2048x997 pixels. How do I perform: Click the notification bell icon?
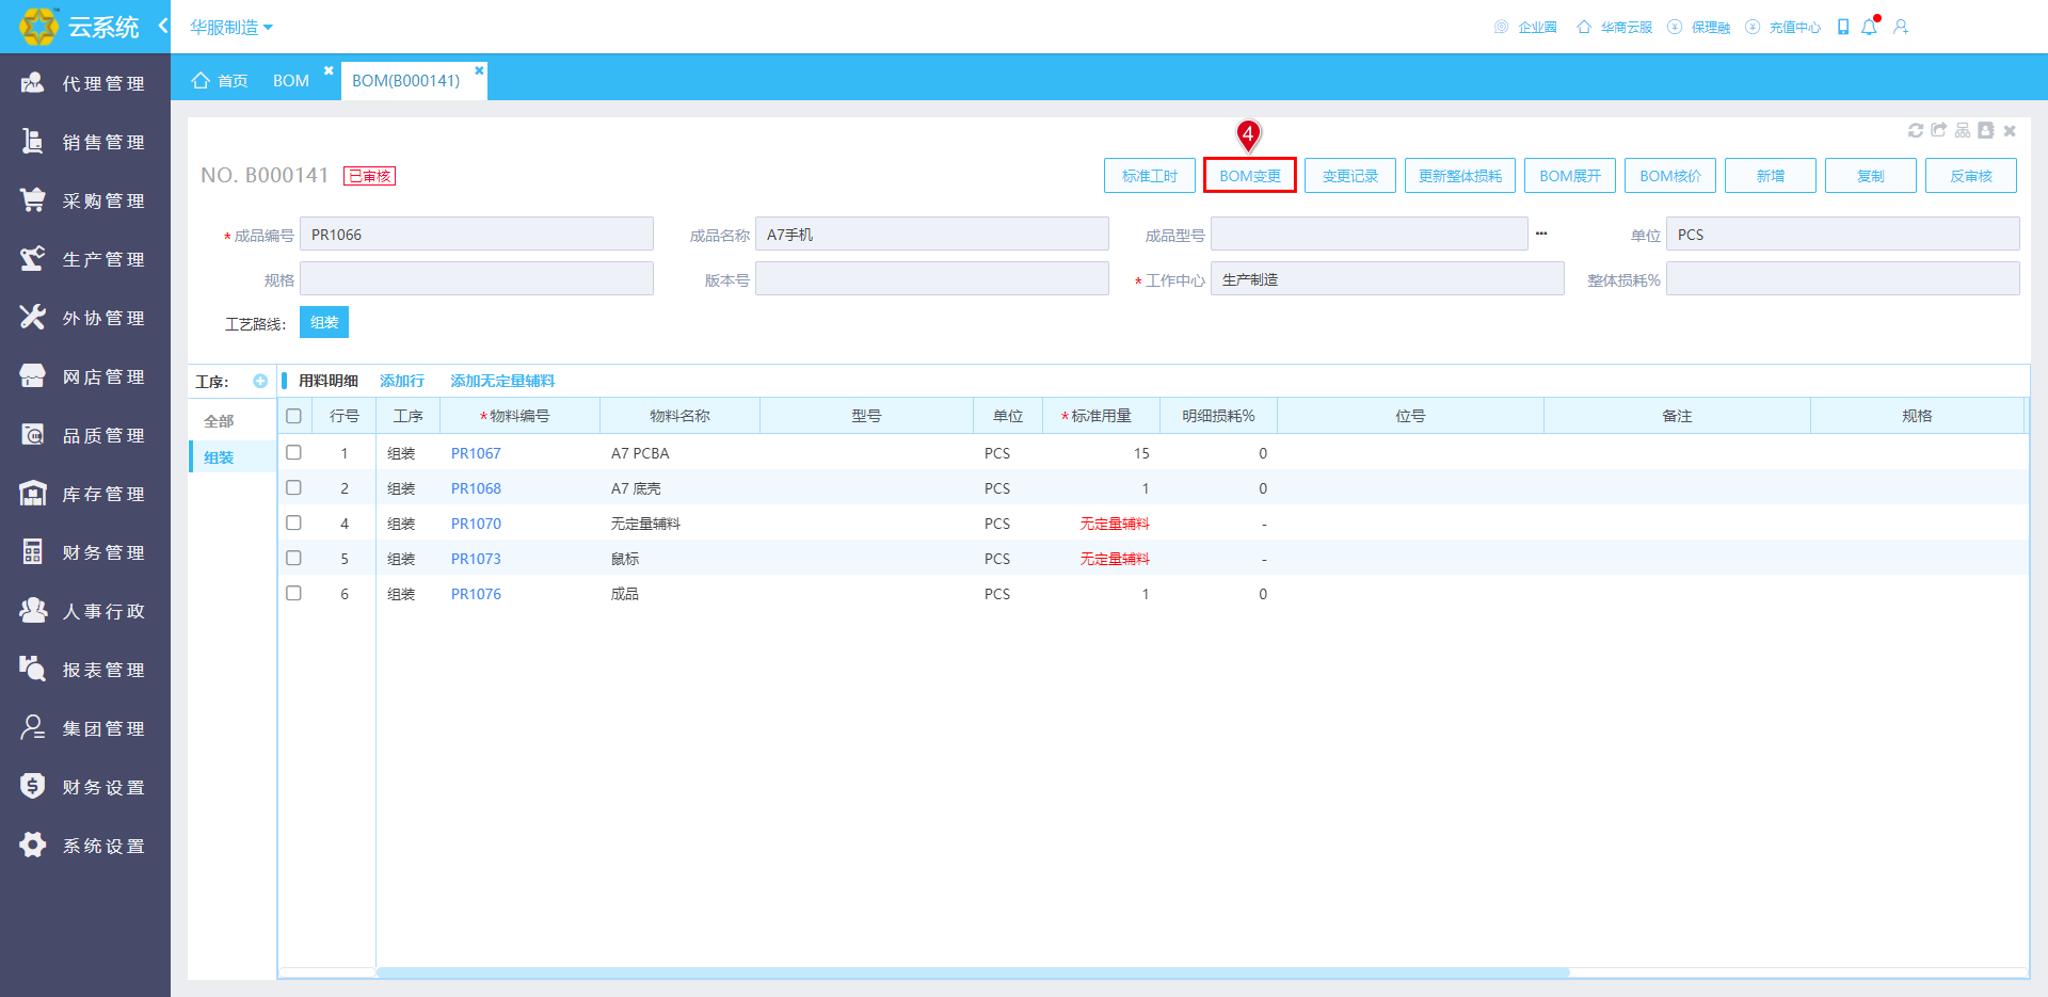(x=1869, y=27)
